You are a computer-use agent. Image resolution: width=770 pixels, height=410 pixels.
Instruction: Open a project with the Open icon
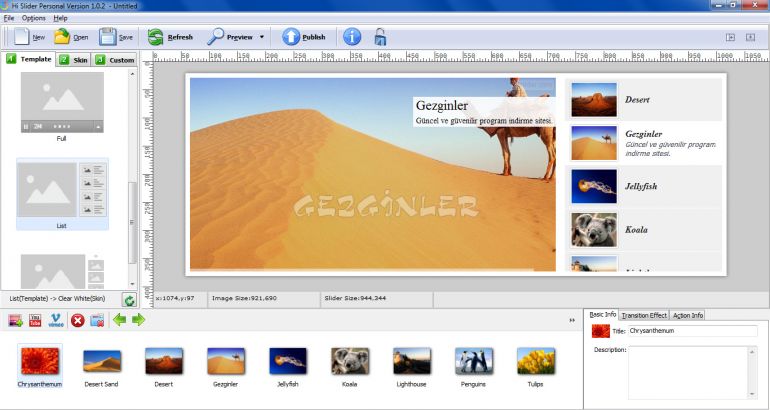point(62,36)
